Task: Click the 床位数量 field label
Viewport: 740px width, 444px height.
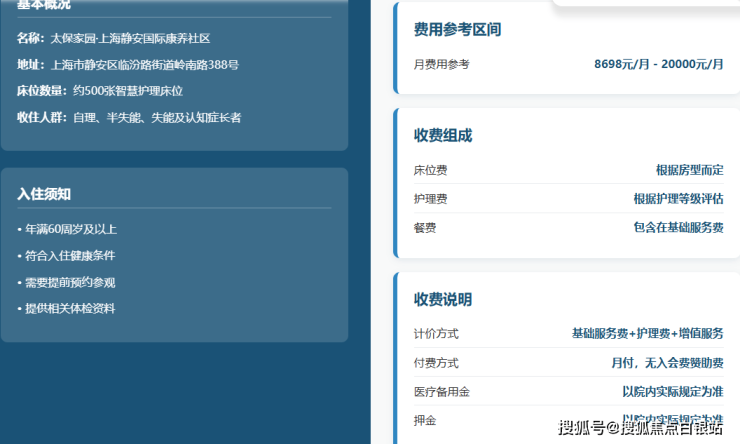Action: click(x=42, y=91)
